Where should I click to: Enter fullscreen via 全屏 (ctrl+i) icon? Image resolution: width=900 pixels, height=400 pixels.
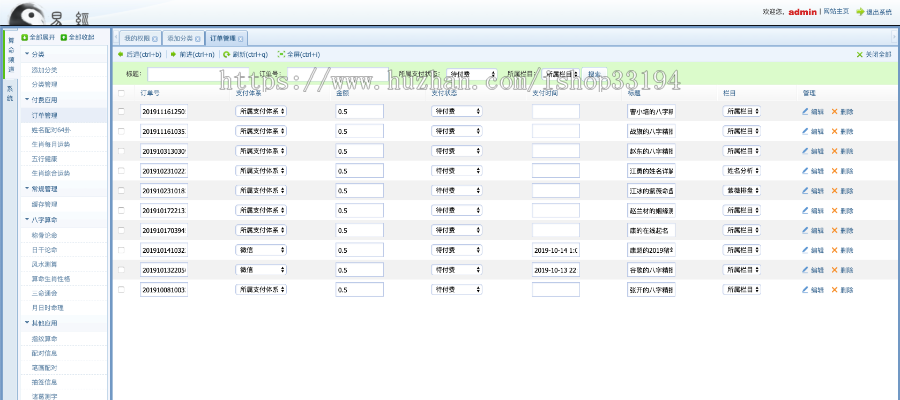point(281,55)
